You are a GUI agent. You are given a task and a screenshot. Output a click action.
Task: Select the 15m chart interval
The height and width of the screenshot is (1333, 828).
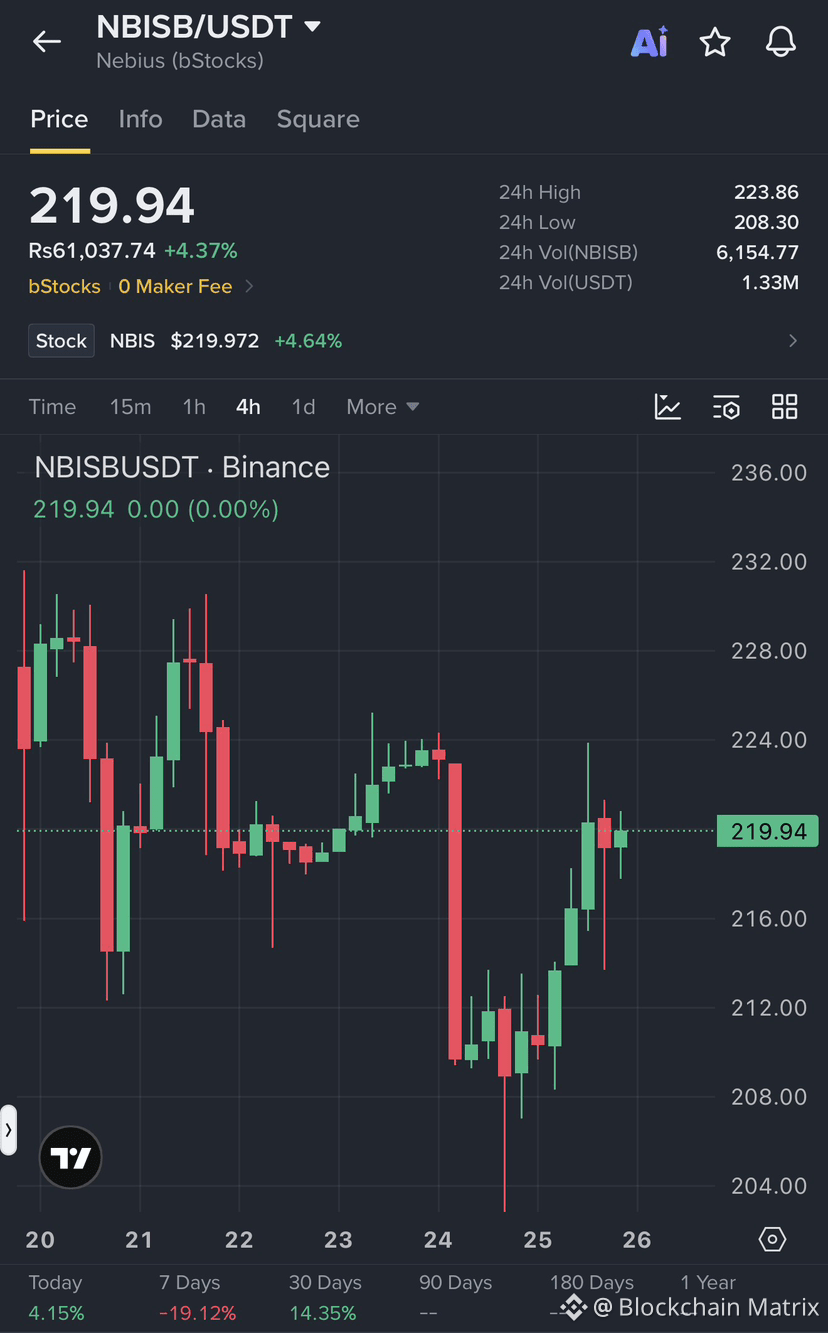click(130, 407)
